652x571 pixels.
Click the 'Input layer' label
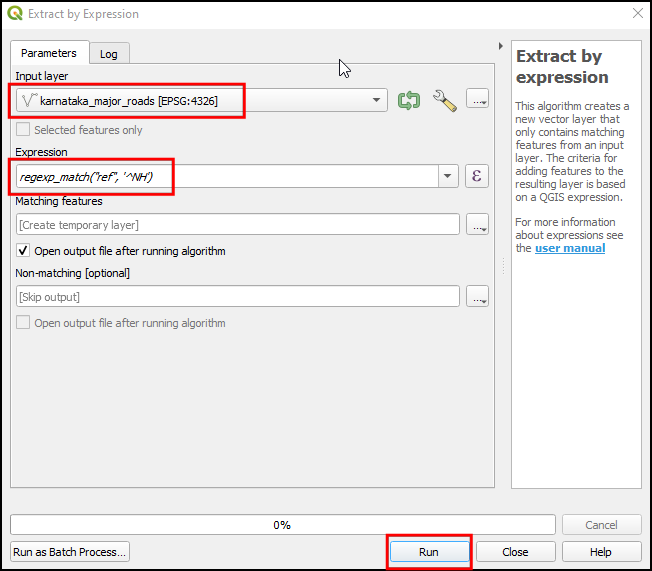click(x=42, y=76)
